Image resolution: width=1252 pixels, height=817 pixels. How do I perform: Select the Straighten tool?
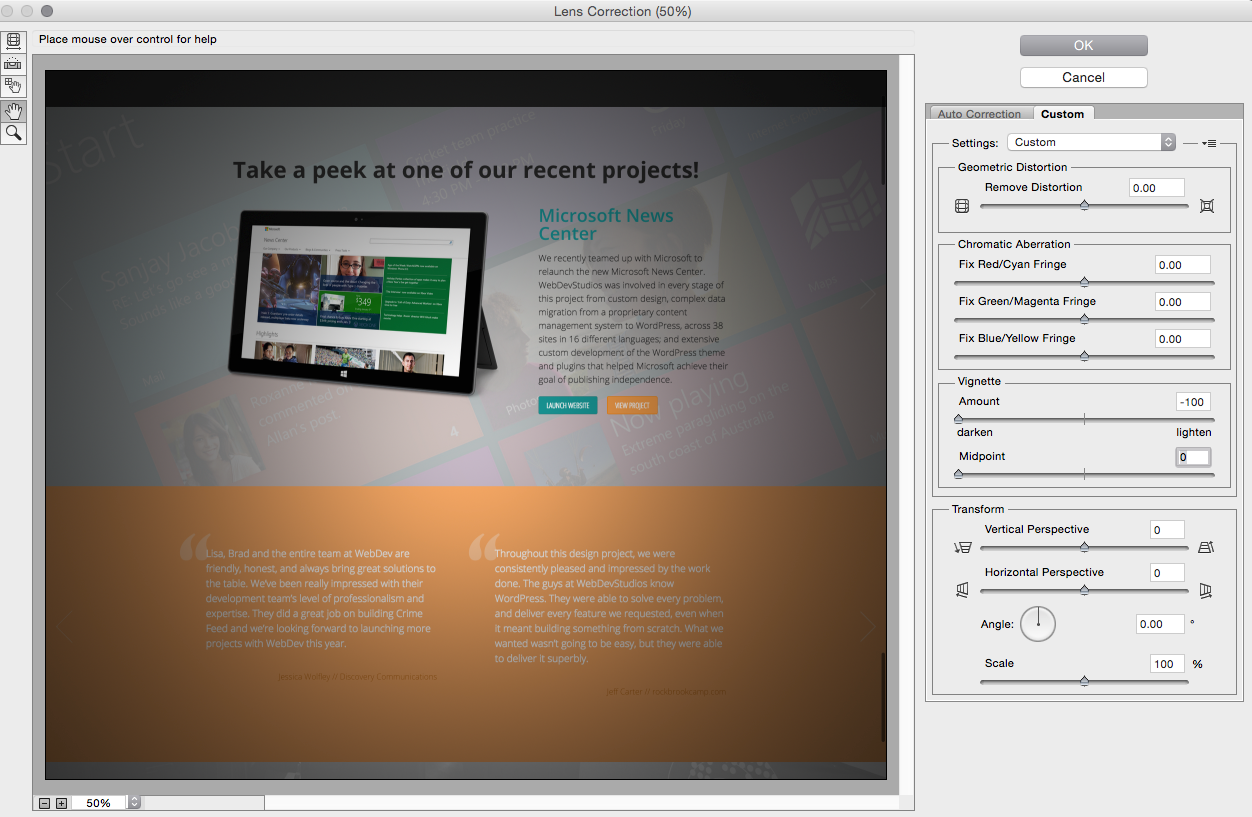(13, 63)
